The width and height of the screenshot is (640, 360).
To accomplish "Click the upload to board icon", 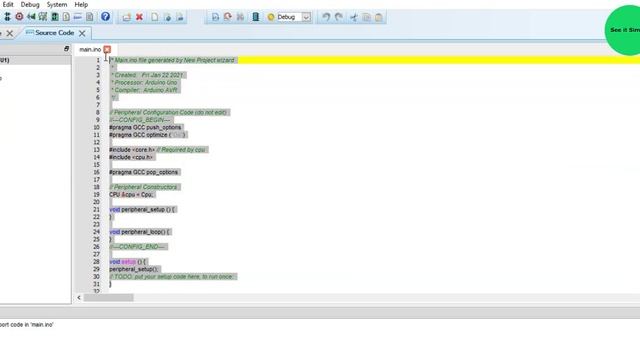I will tap(256, 17).
